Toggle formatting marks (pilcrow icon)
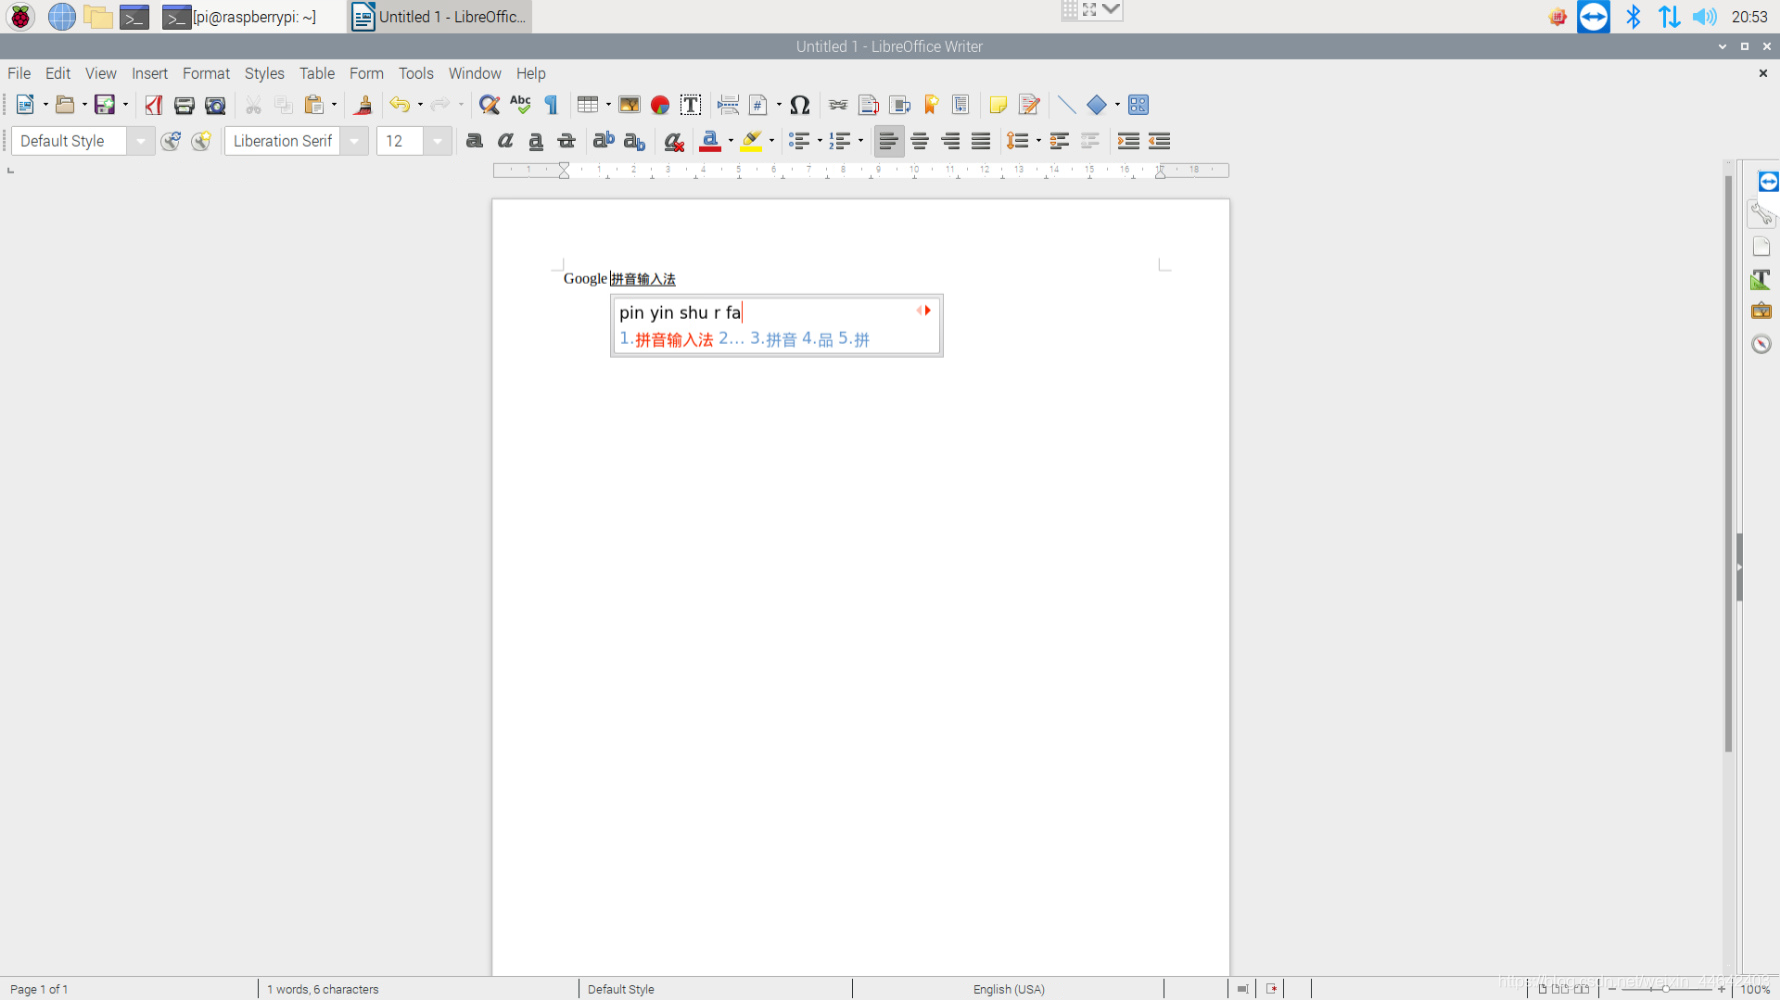Image resolution: width=1780 pixels, height=1000 pixels. click(551, 105)
